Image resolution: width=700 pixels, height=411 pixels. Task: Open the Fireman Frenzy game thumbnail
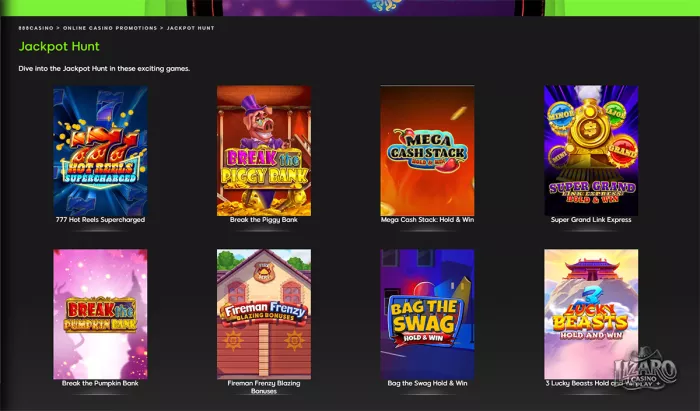click(x=264, y=314)
